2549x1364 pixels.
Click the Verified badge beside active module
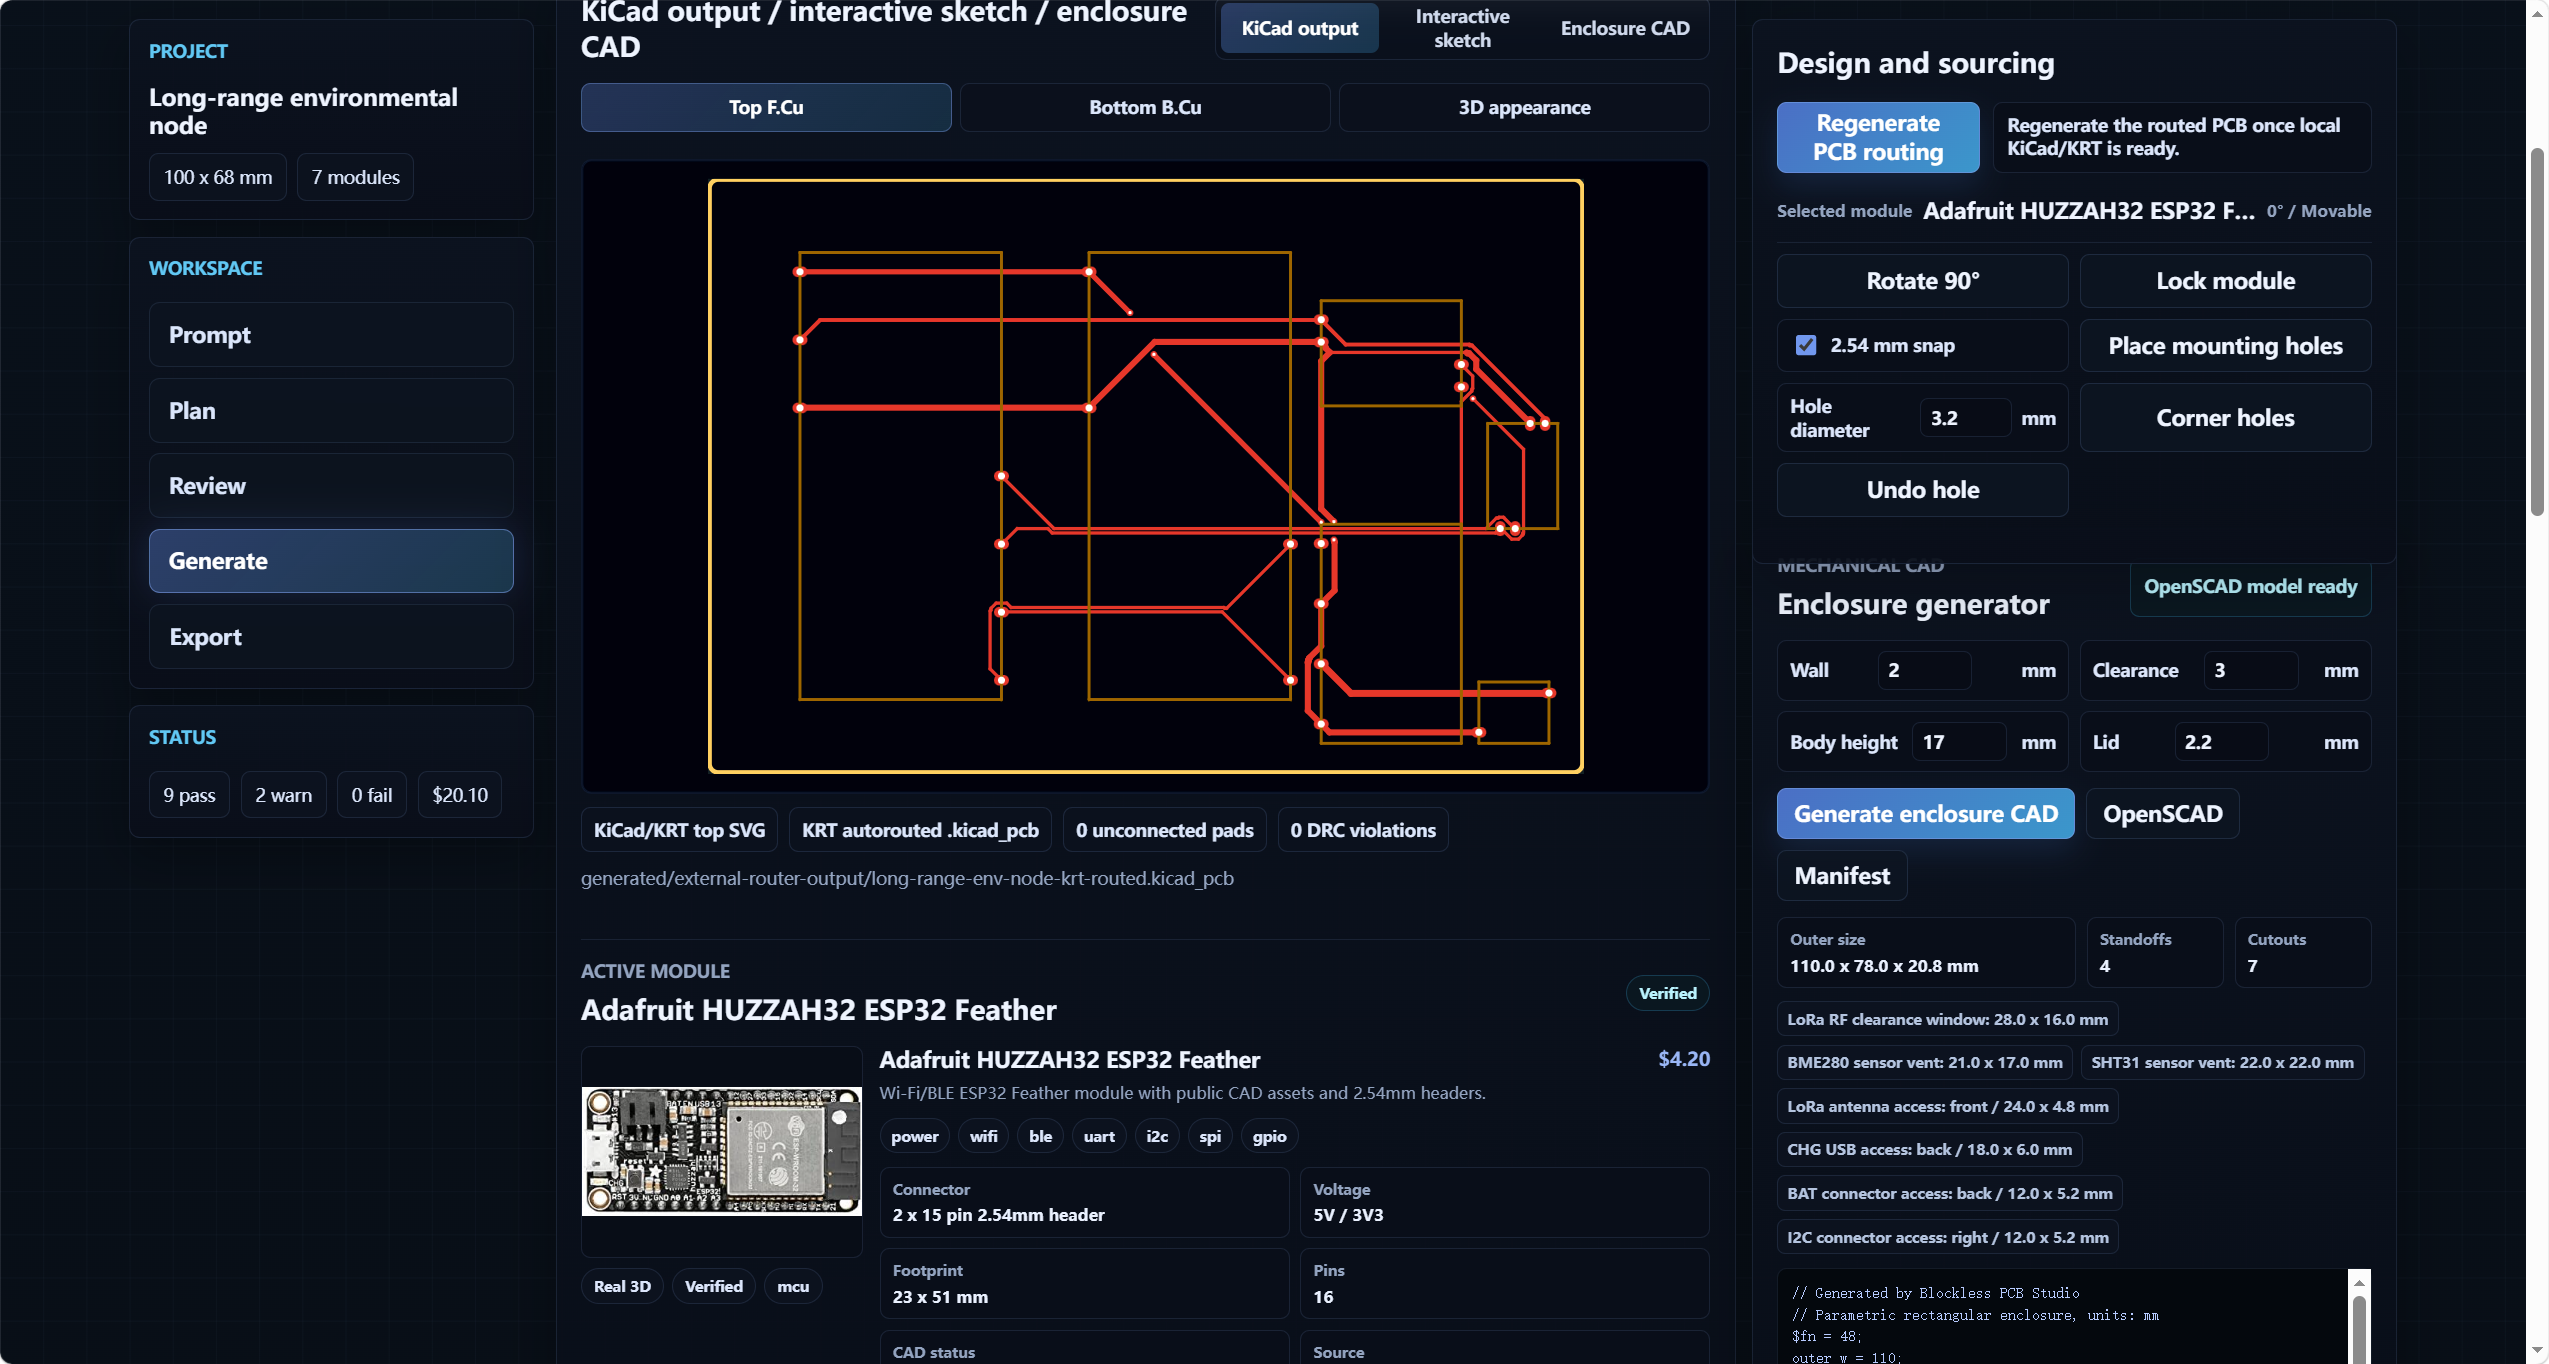coord(1667,993)
